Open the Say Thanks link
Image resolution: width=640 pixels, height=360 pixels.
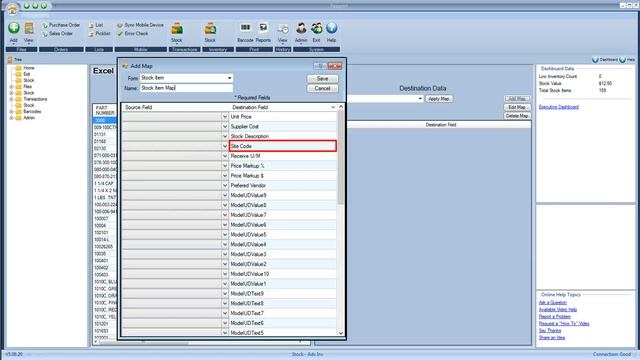[x=550, y=331]
